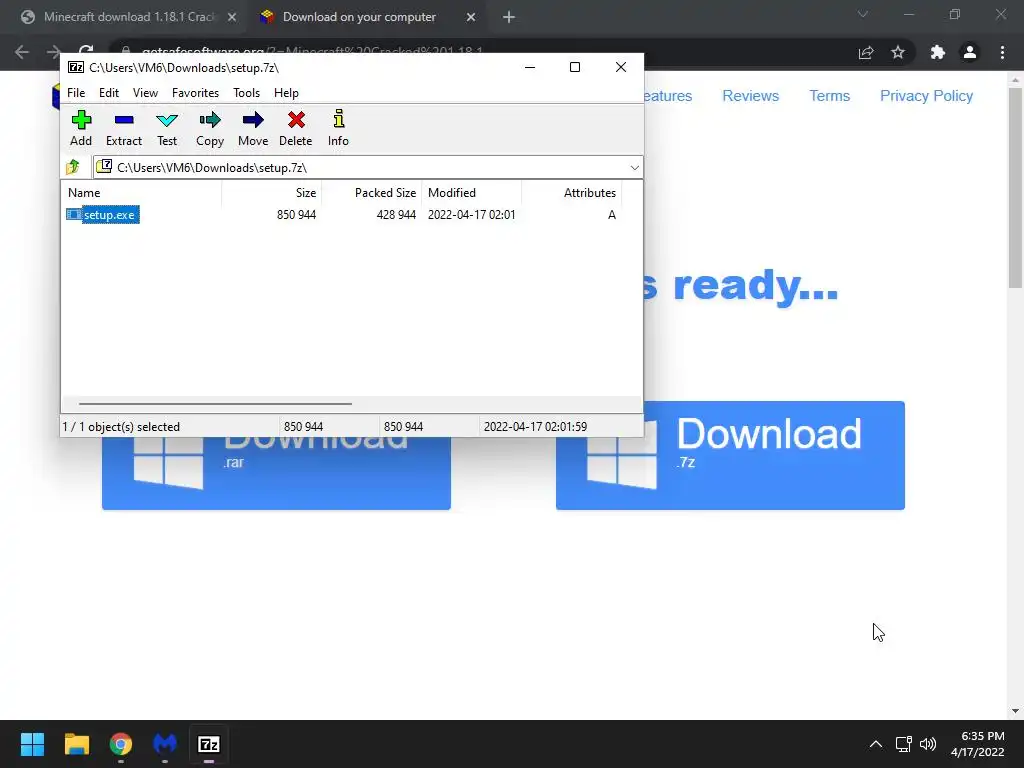Open the Chrome profile icon
The image size is (1024, 768).
(x=970, y=52)
